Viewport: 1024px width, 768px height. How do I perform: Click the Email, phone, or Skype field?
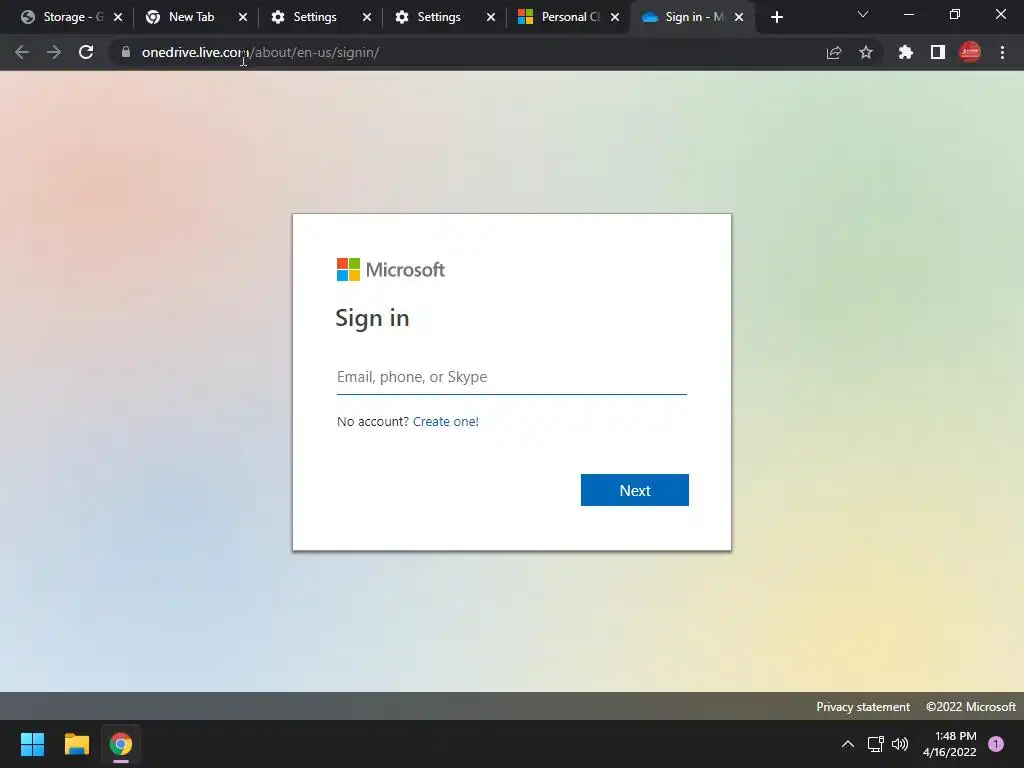click(511, 377)
